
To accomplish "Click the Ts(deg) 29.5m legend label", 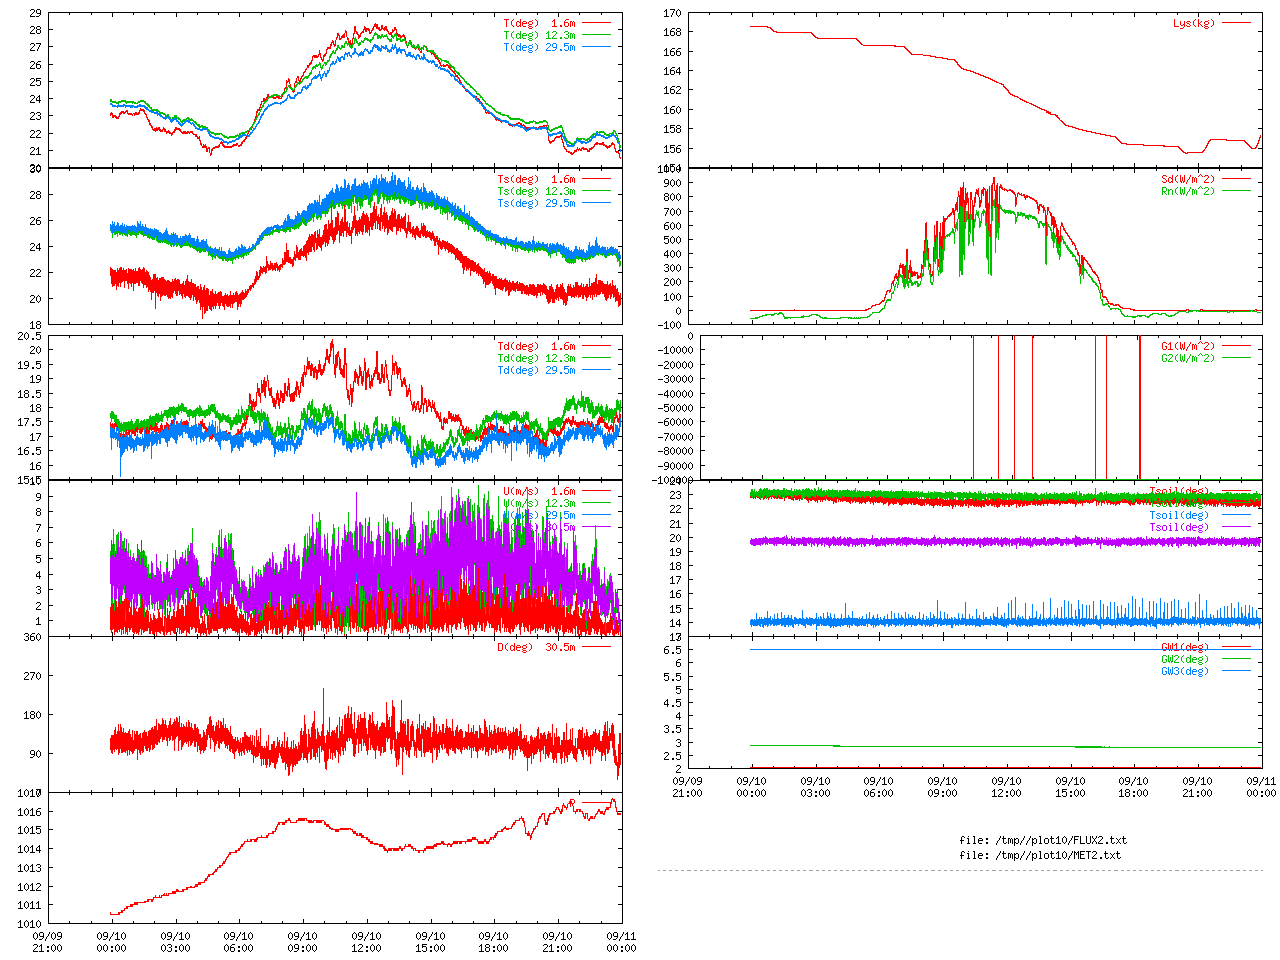I will (536, 203).
